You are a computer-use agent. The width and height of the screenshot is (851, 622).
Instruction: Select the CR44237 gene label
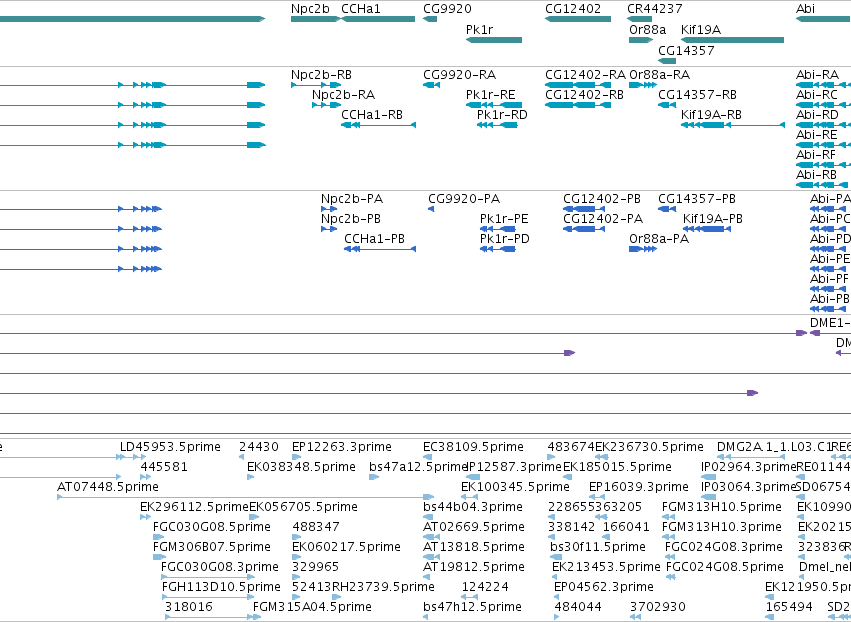[655, 9]
